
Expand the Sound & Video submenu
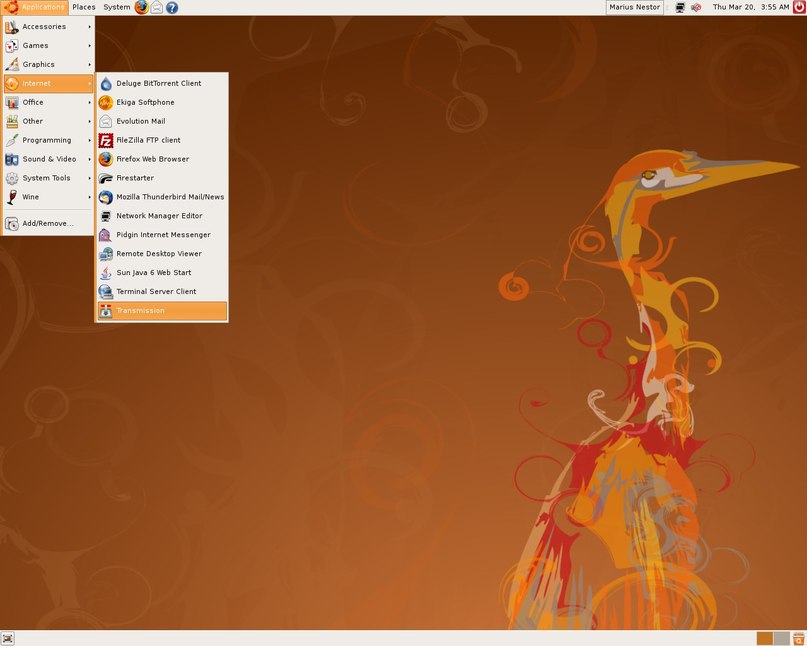pos(48,159)
